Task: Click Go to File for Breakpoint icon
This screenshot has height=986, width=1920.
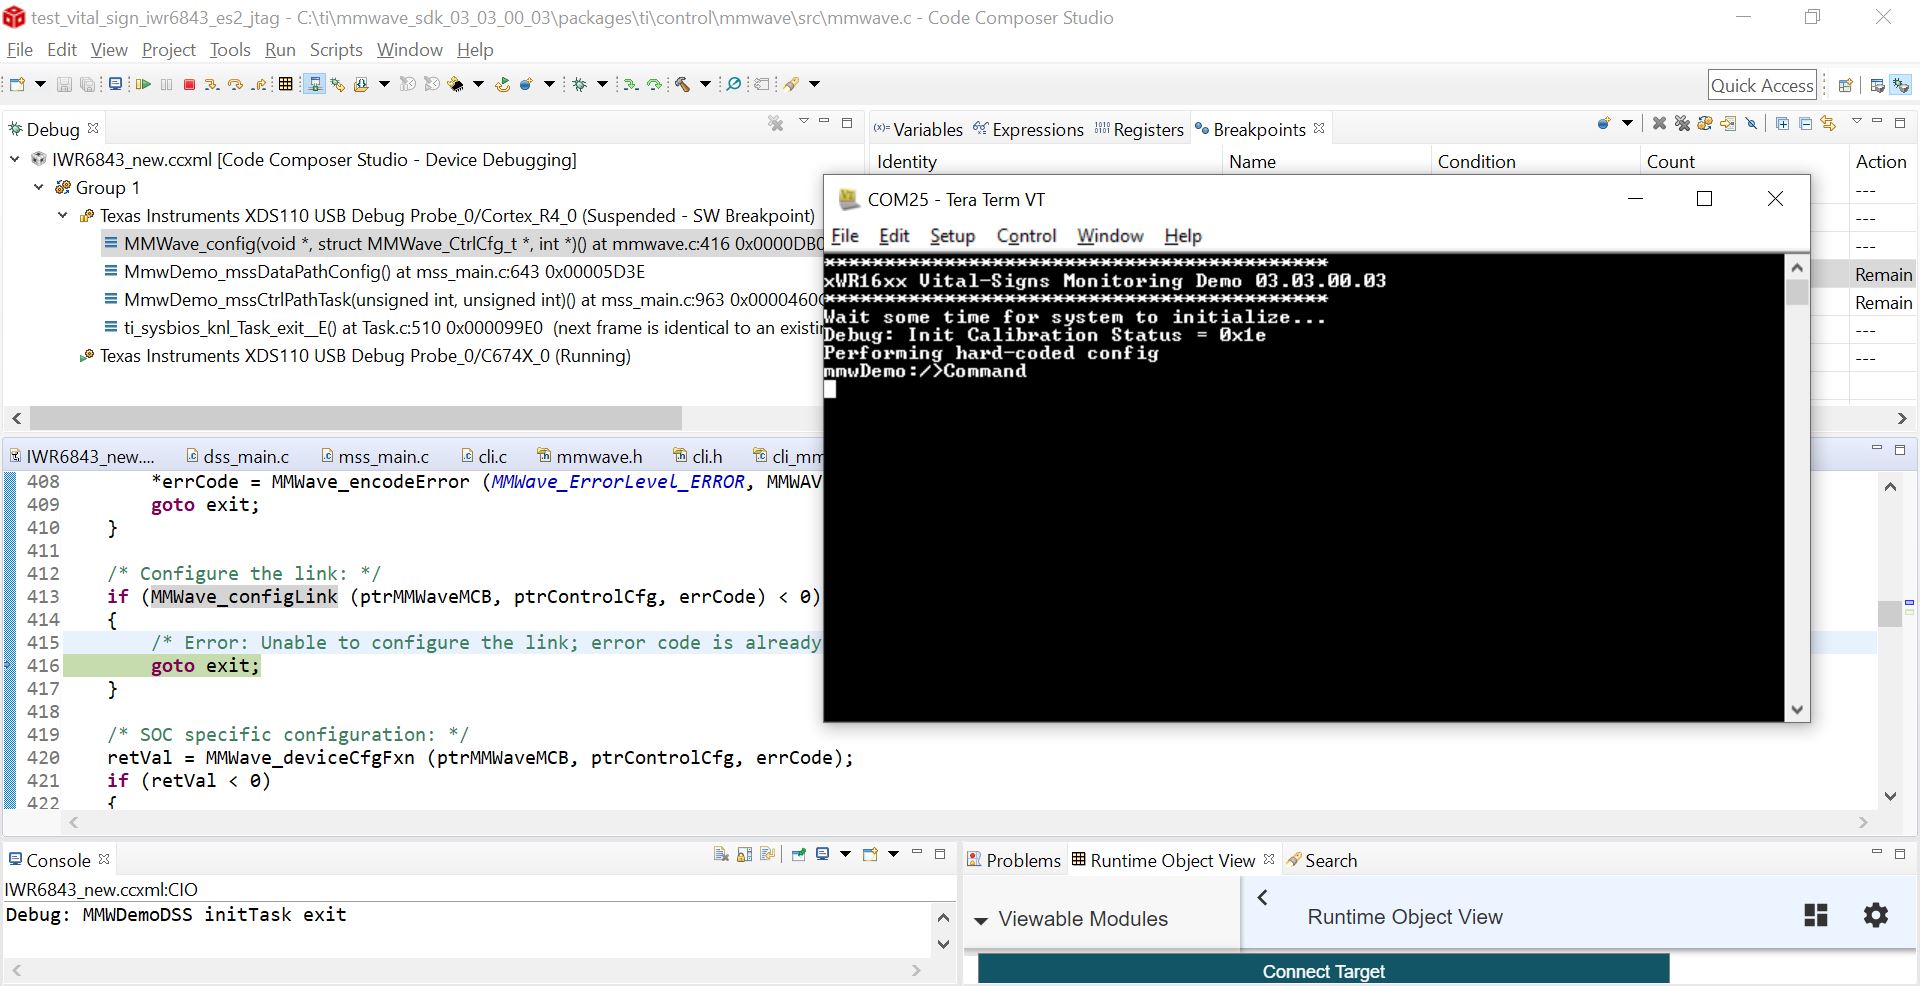Action: tap(1728, 123)
